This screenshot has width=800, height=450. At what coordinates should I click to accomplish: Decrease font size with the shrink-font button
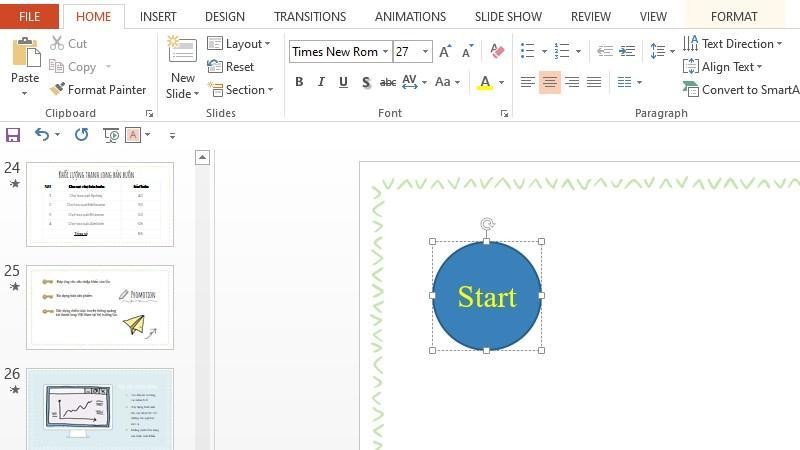pos(467,52)
